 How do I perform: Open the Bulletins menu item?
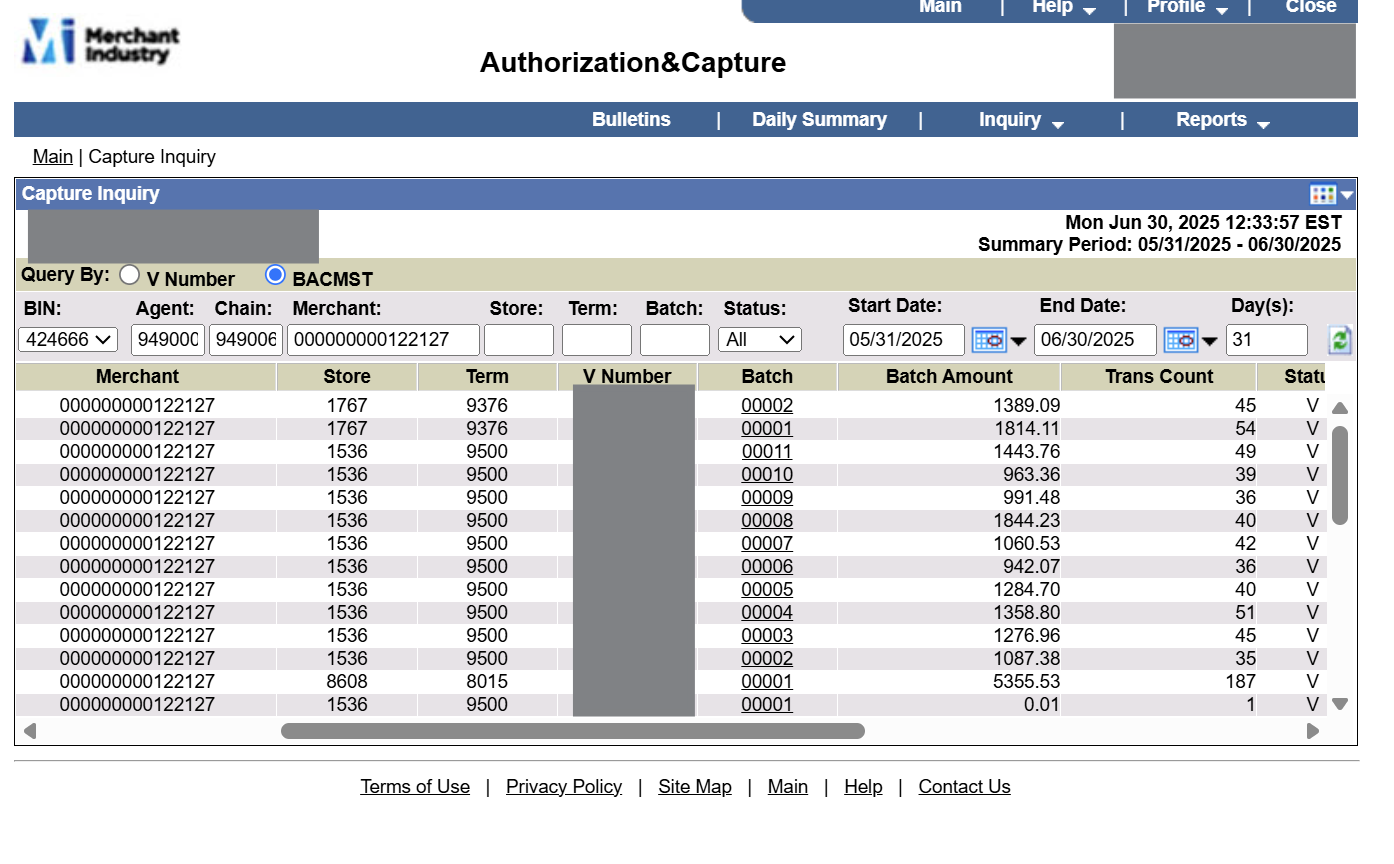pyautogui.click(x=631, y=120)
